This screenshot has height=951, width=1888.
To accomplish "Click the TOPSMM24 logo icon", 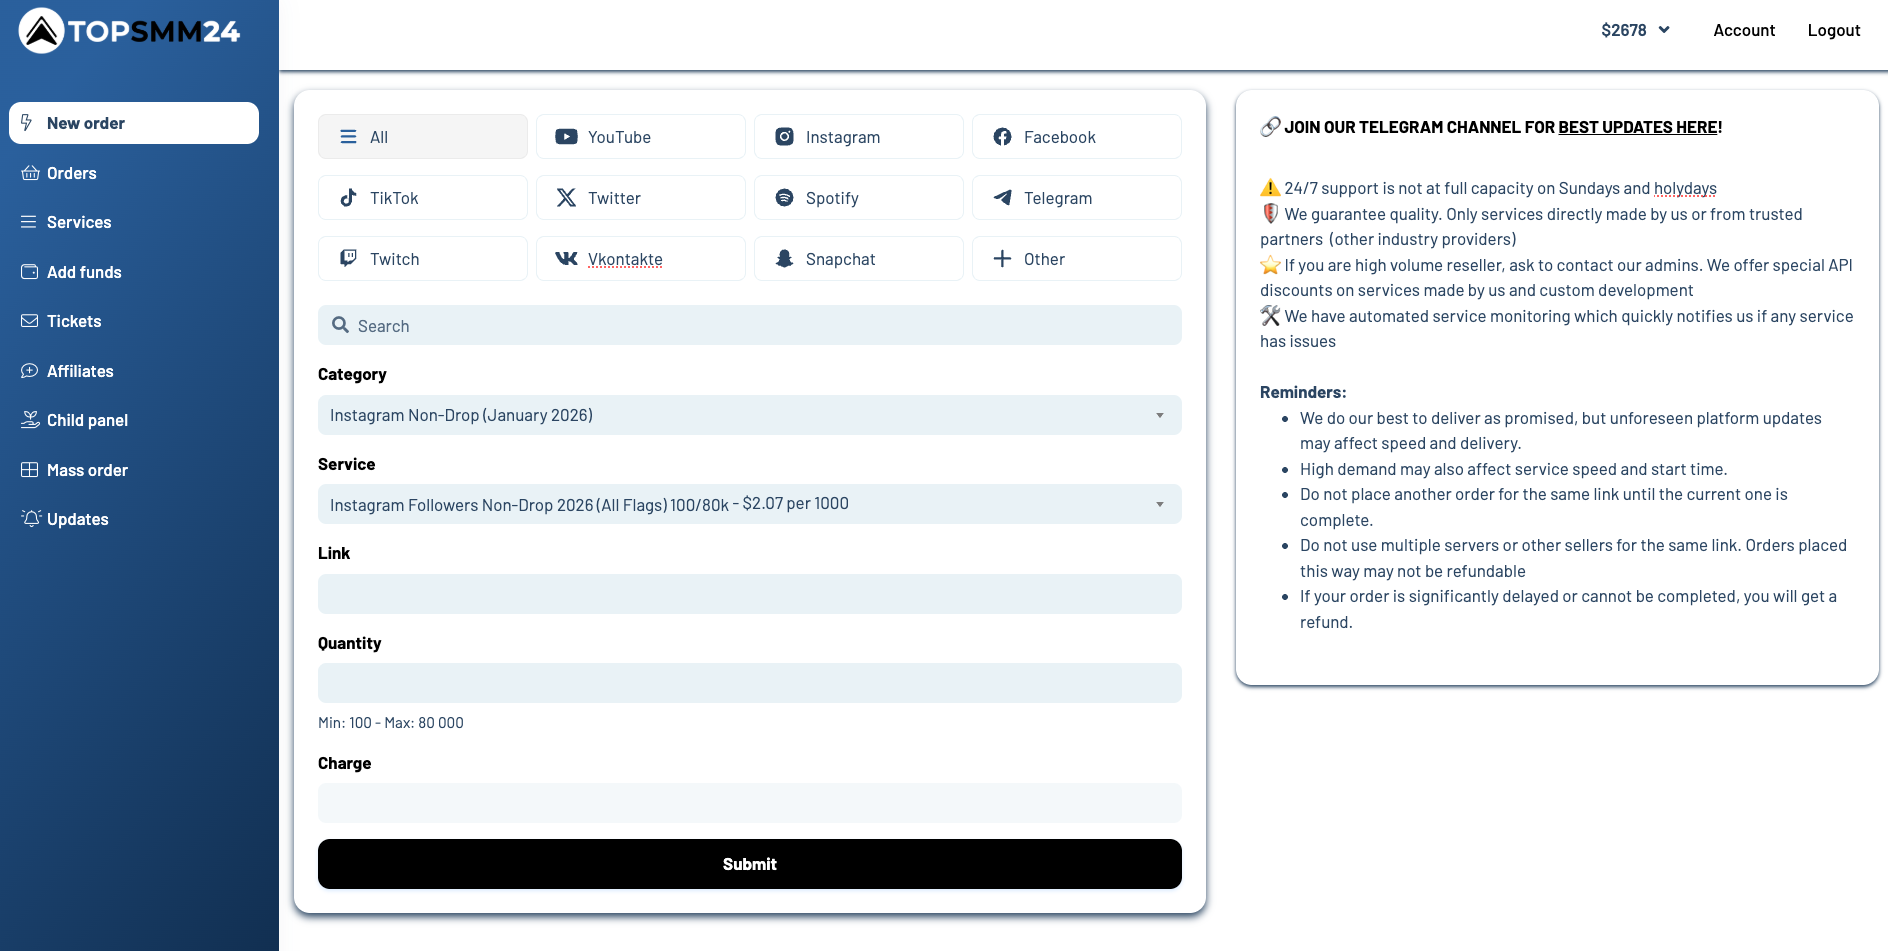I will tap(42, 31).
